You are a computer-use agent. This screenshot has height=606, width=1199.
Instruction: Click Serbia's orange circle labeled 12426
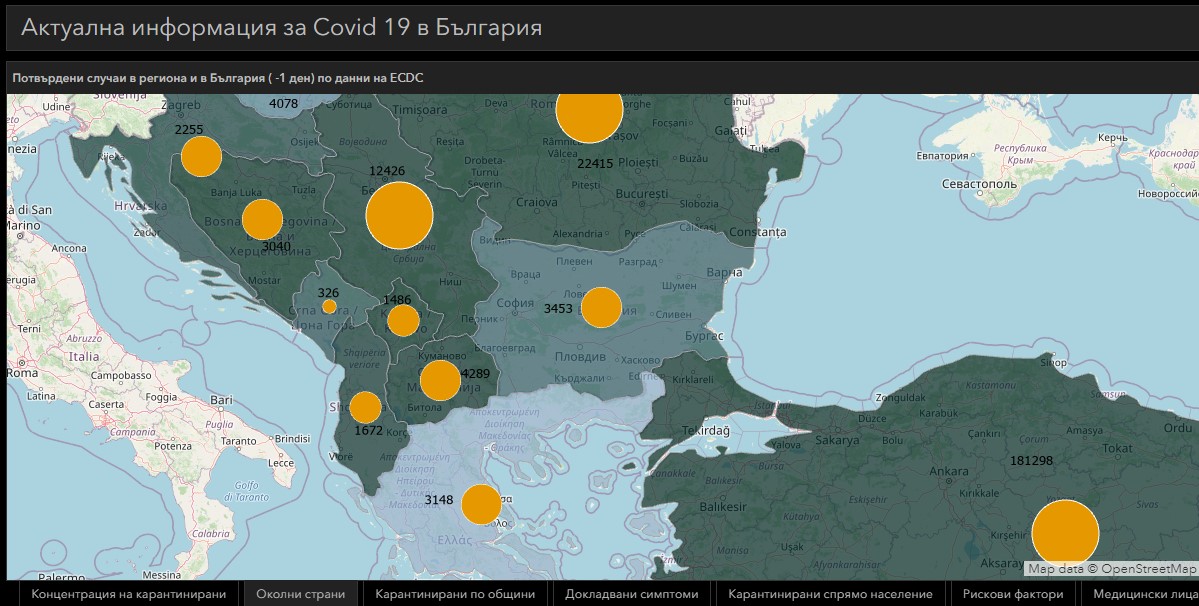(399, 215)
